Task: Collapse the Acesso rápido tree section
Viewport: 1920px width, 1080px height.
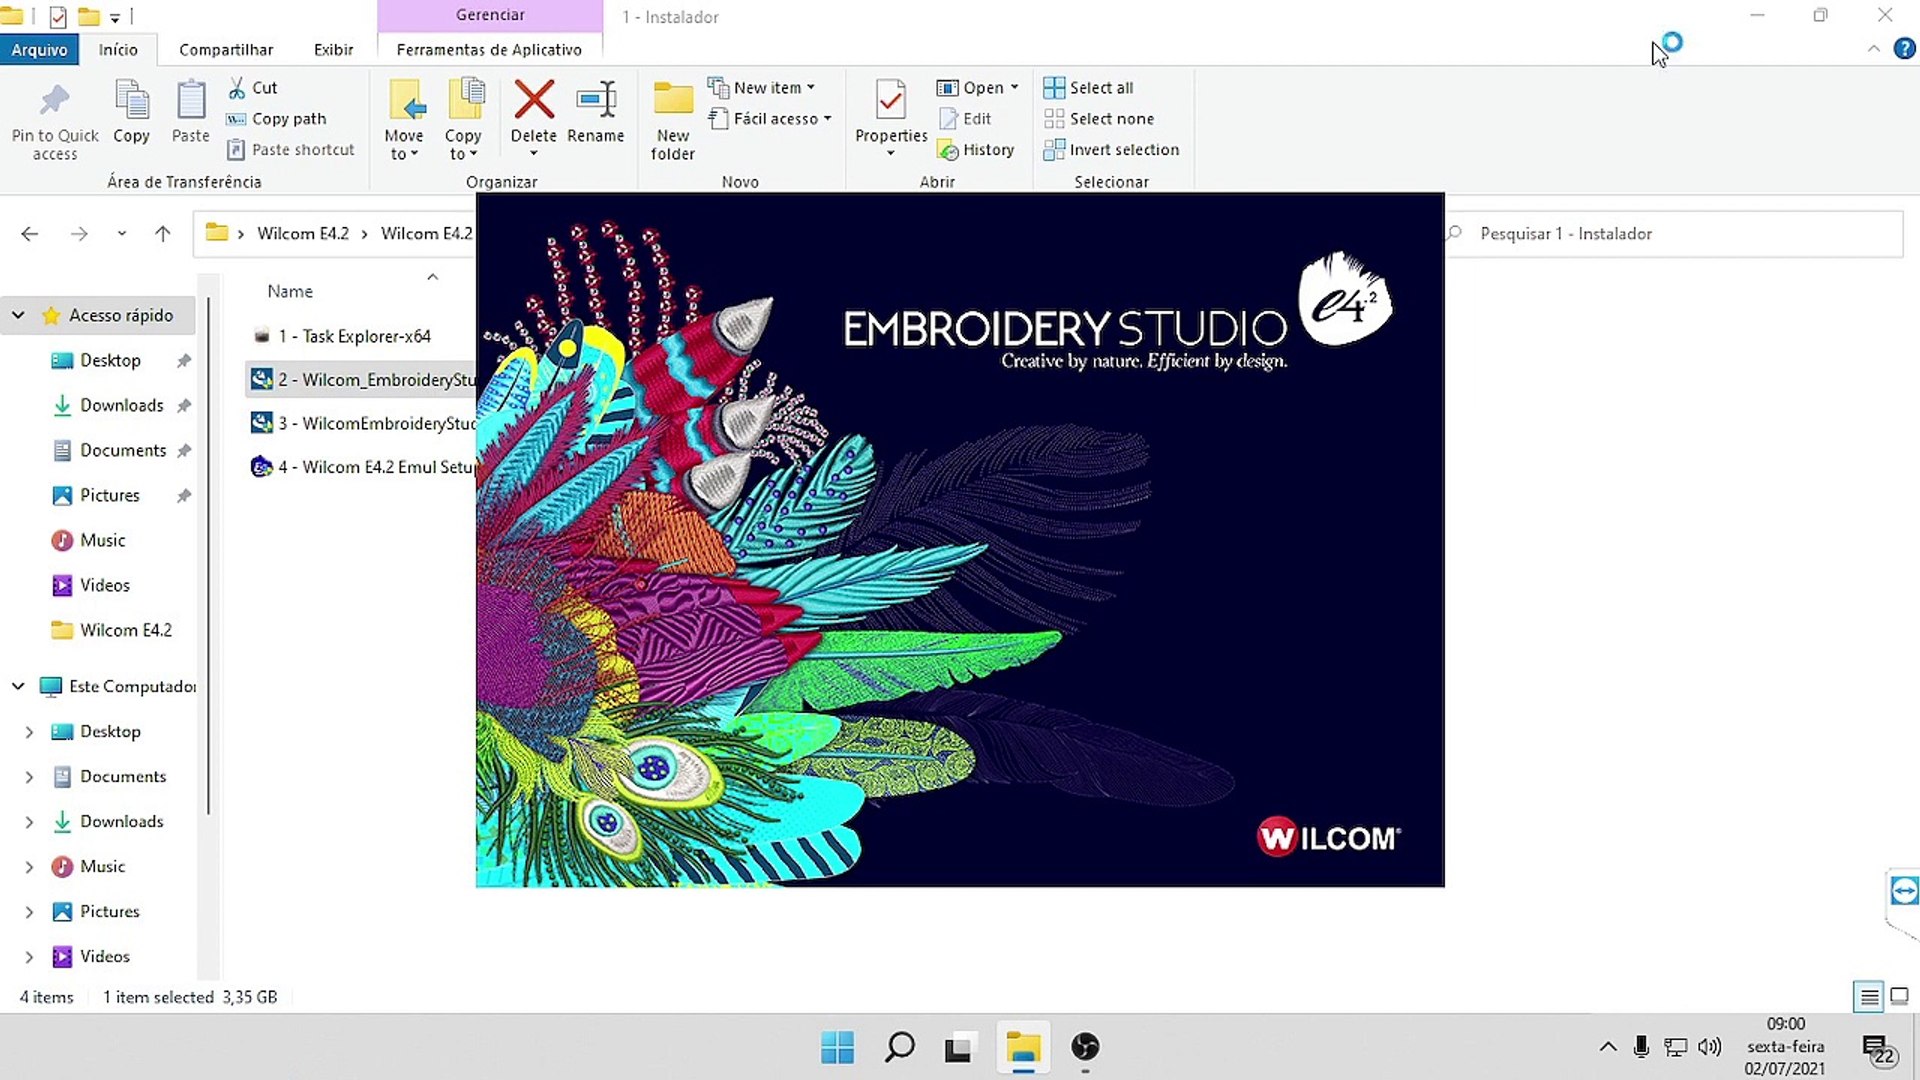Action: (x=18, y=315)
